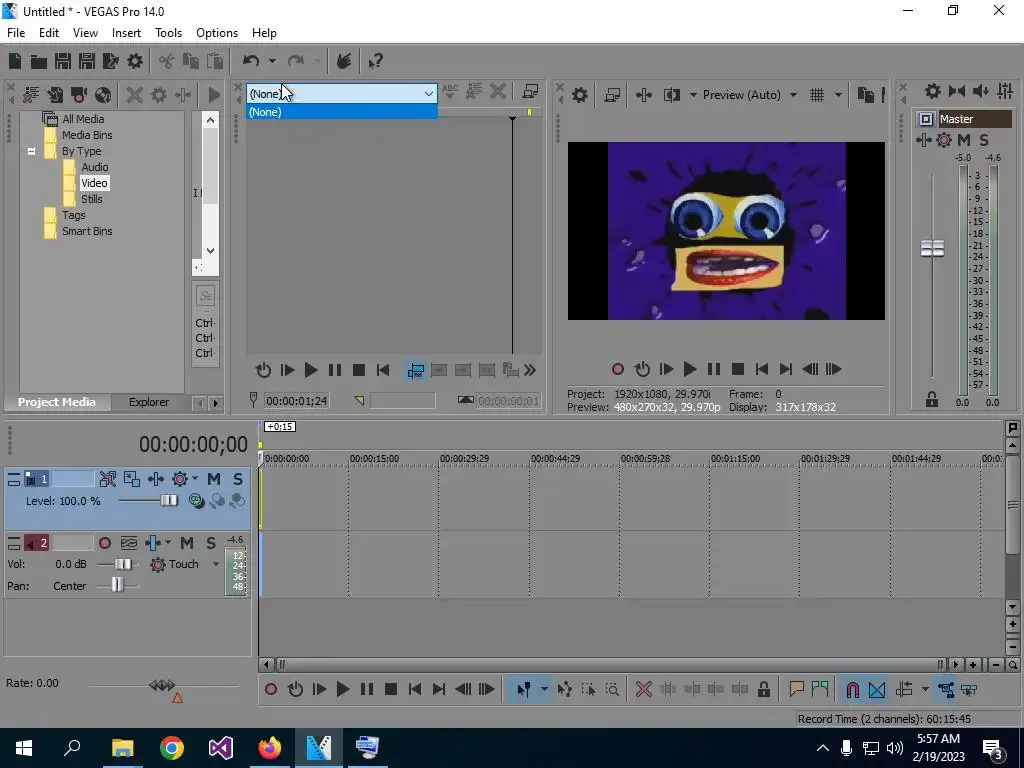Open split screen view dropdown arrow

click(693, 95)
